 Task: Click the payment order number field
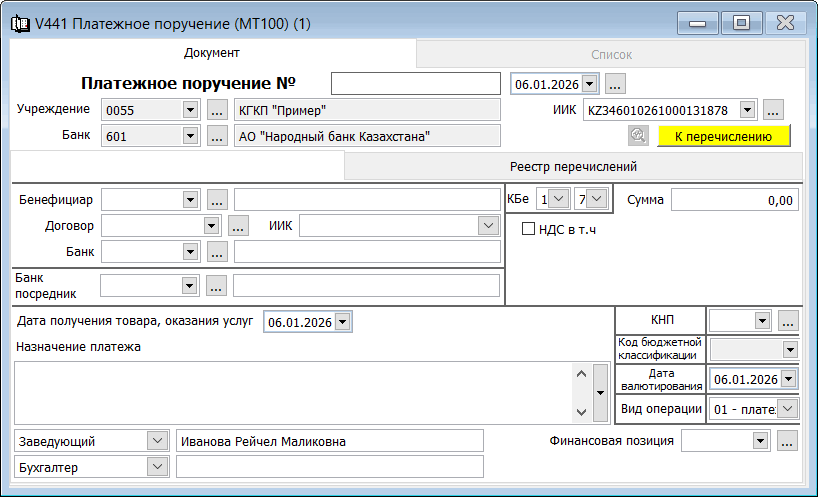coord(415,84)
